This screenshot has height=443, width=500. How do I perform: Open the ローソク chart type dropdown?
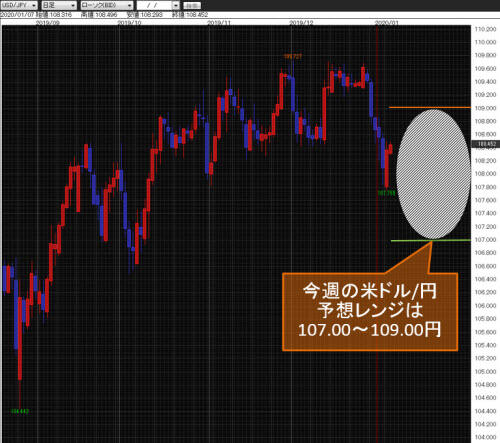coord(107,5)
